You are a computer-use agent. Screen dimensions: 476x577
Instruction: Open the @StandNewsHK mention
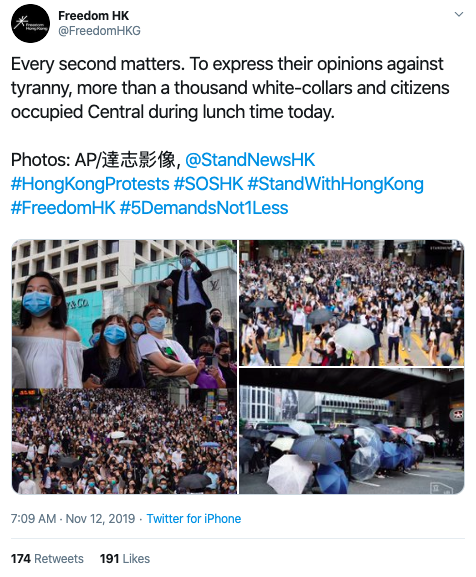(250, 160)
